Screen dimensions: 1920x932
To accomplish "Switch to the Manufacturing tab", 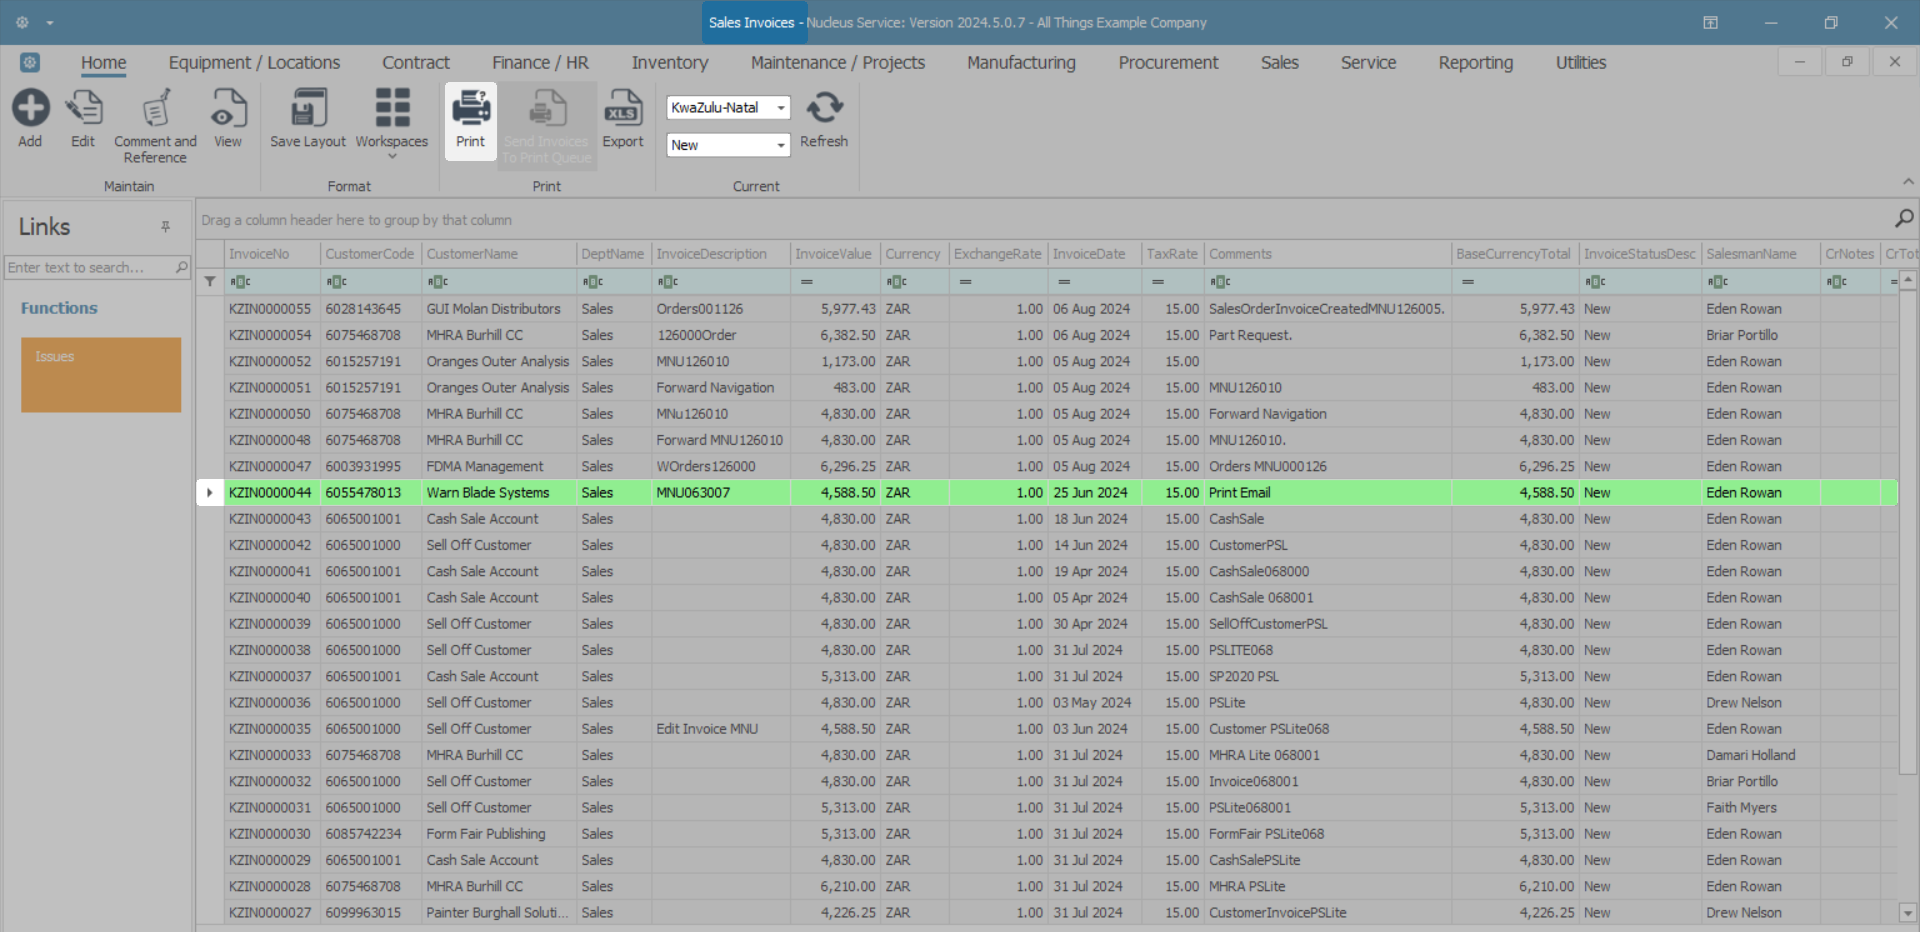I will [1021, 63].
